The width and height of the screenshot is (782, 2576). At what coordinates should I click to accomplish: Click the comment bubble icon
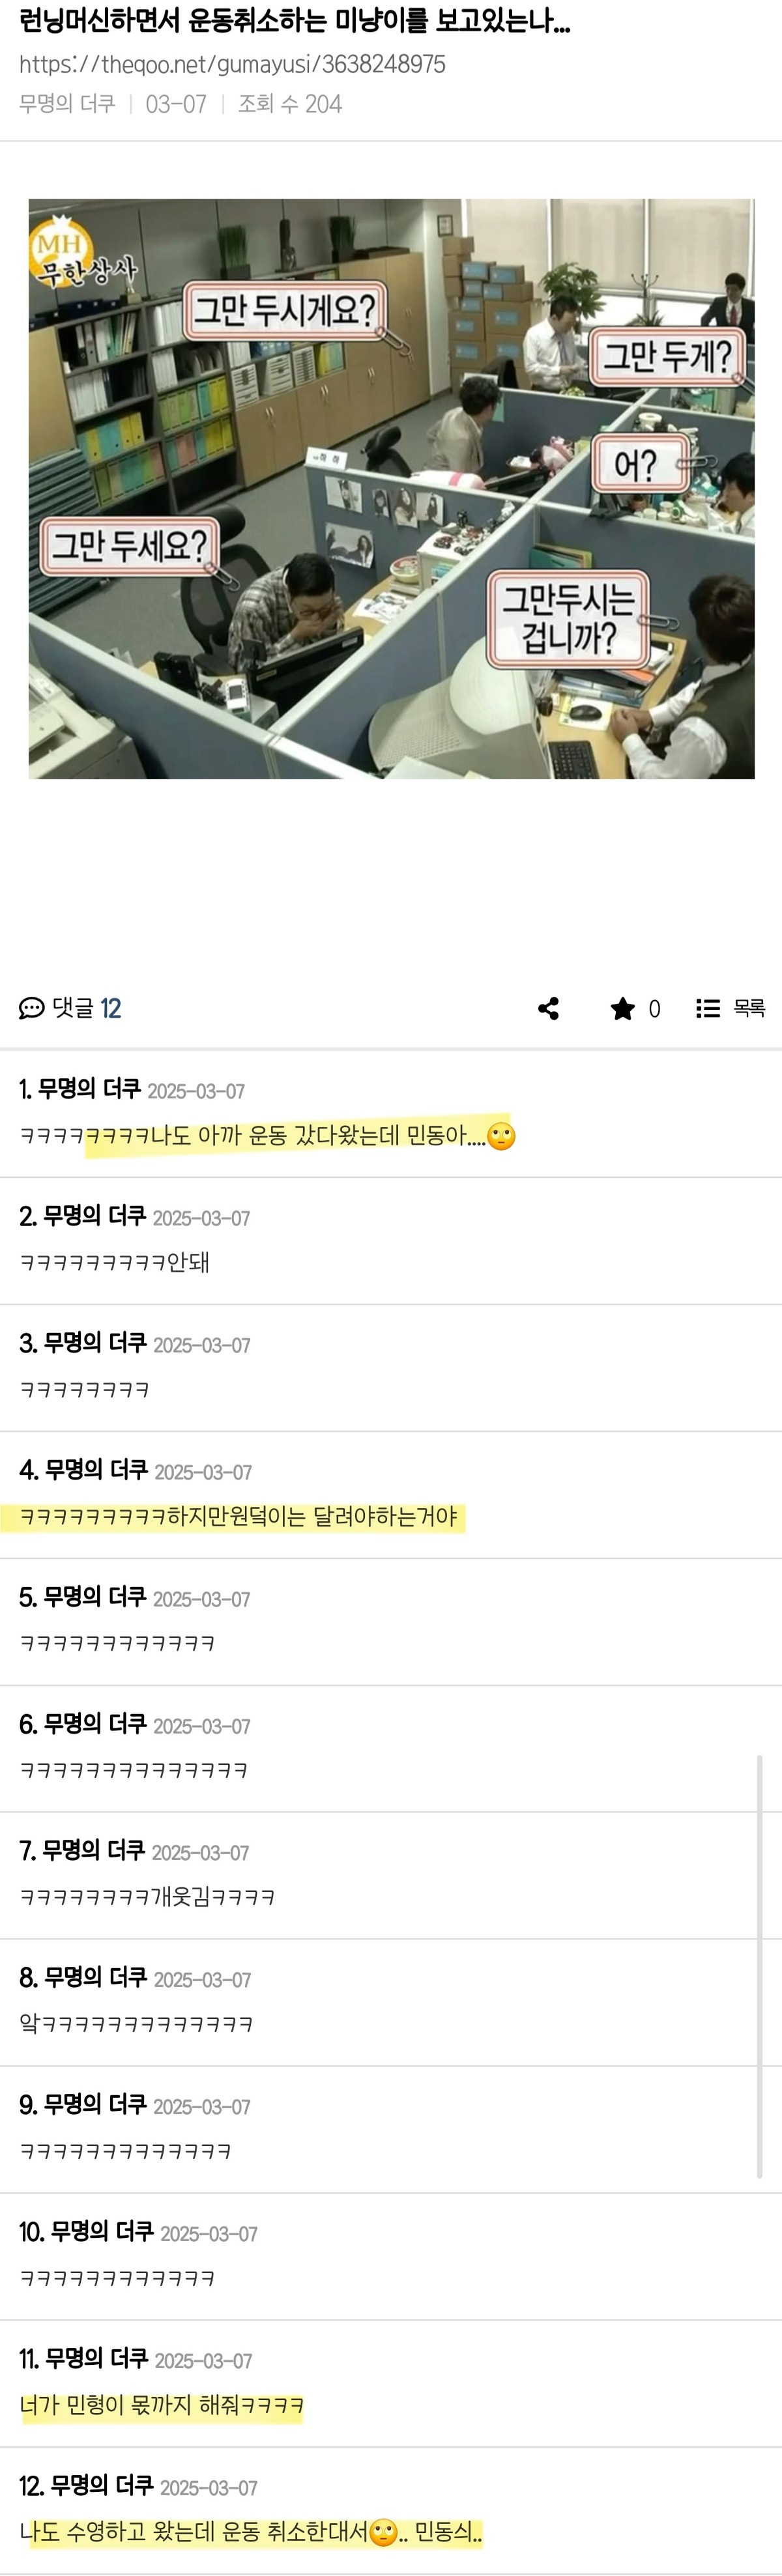pyautogui.click(x=31, y=1008)
